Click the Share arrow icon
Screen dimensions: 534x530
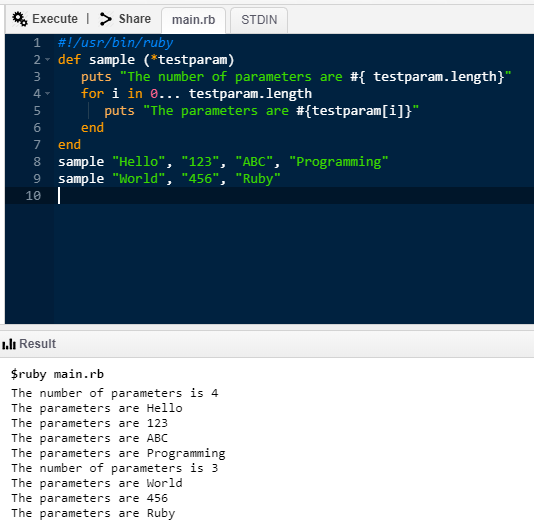pyautogui.click(x=106, y=19)
